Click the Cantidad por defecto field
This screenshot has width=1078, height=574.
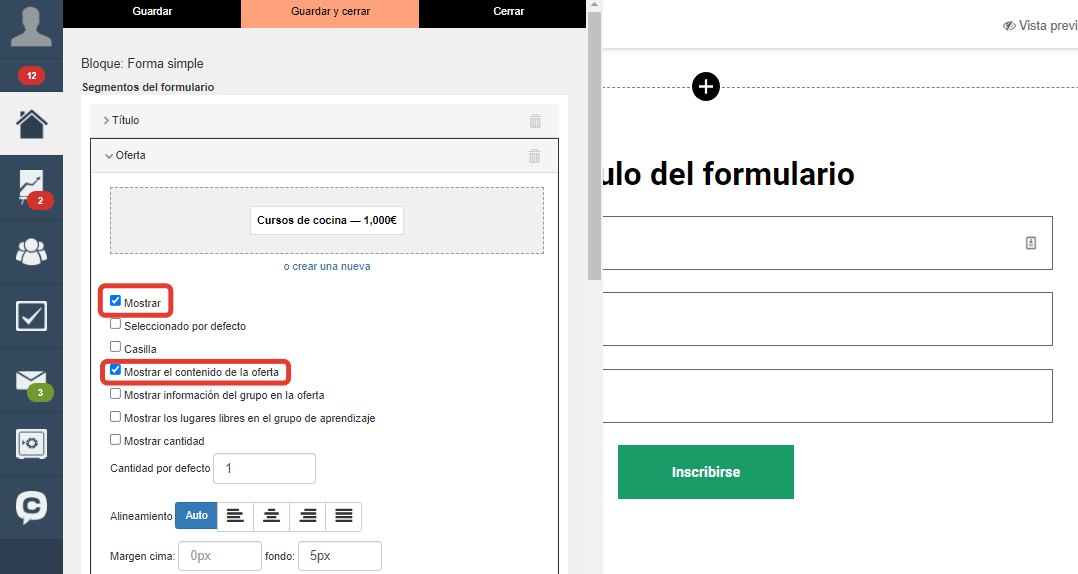pos(264,468)
